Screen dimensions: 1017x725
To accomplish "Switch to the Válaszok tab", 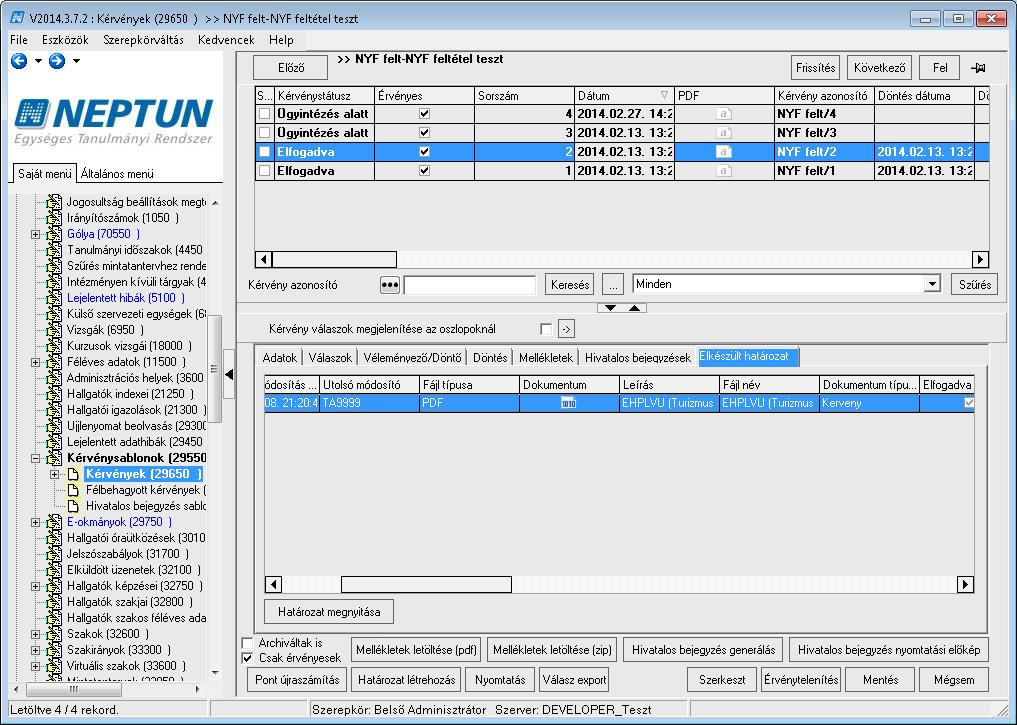I will pyautogui.click(x=330, y=358).
